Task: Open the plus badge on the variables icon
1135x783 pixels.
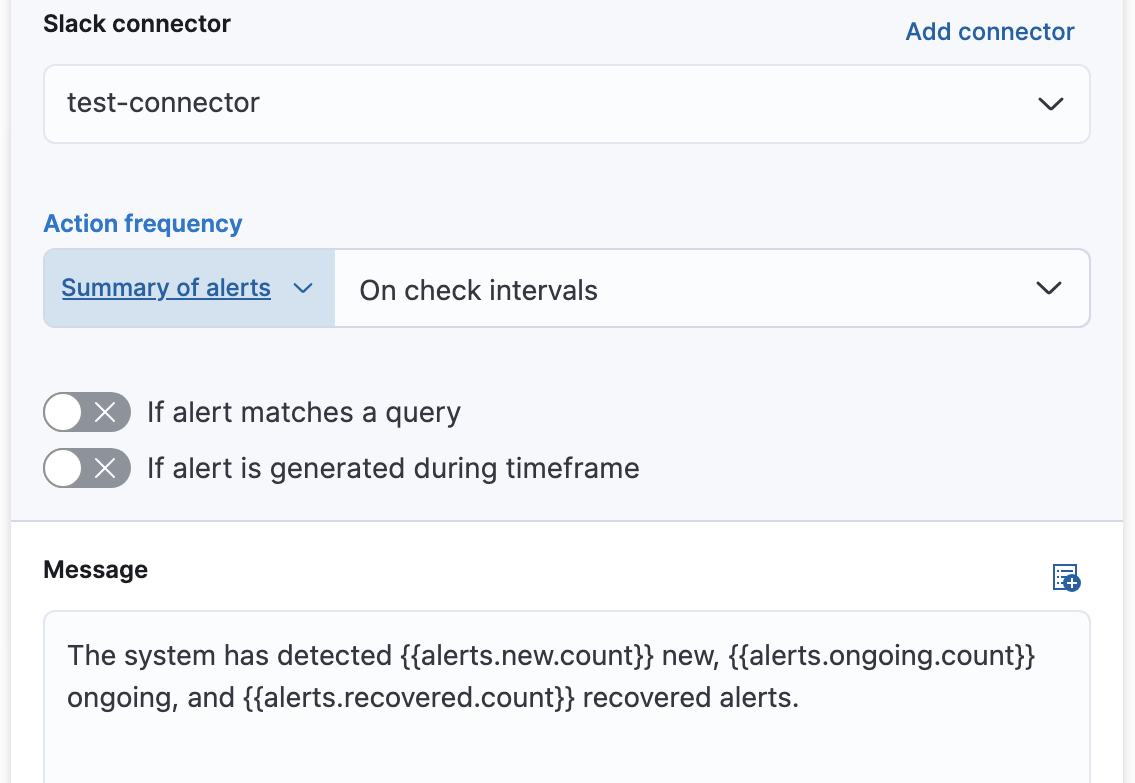Action: pos(1071,585)
